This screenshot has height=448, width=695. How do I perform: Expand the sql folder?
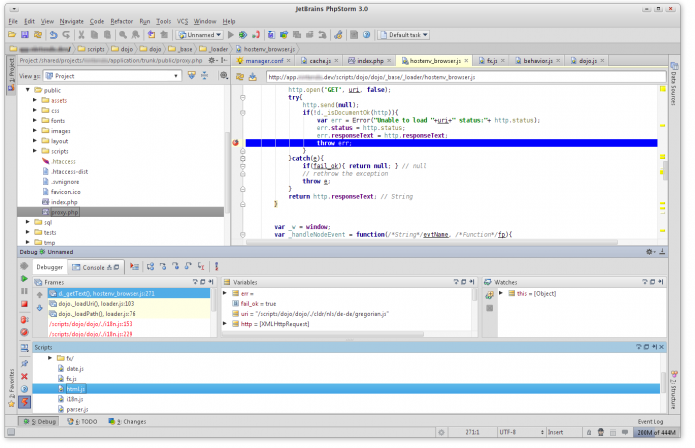point(27,222)
